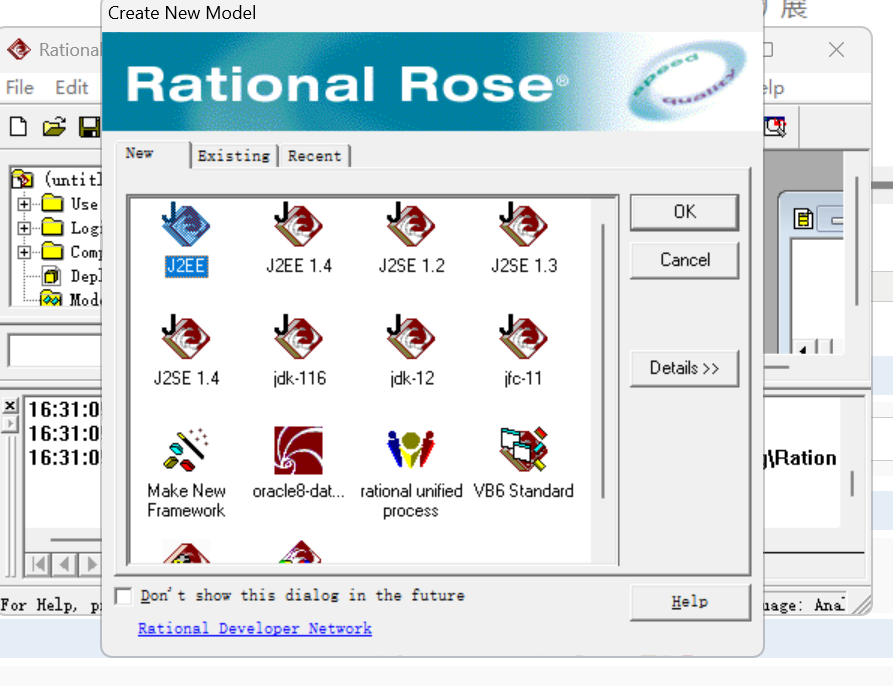Select the J2SE 1.2 framework icon

point(411,226)
